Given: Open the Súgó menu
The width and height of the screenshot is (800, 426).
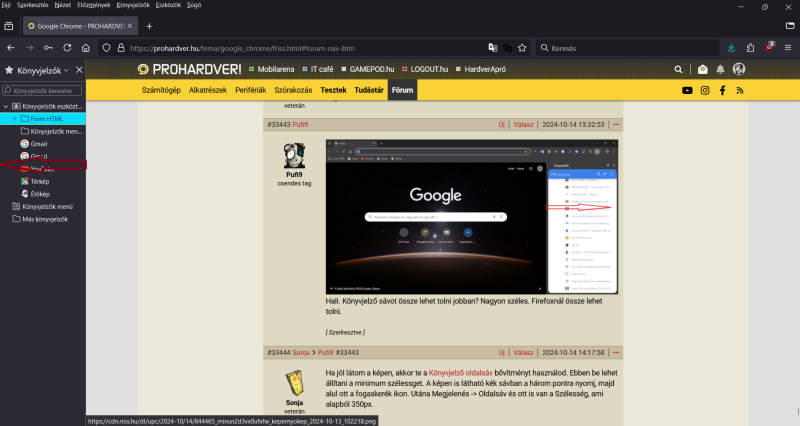Looking at the screenshot, I should tap(194, 5).
